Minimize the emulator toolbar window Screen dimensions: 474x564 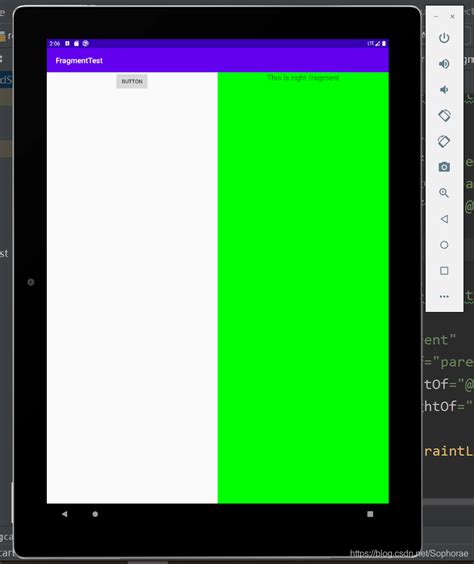click(x=436, y=17)
